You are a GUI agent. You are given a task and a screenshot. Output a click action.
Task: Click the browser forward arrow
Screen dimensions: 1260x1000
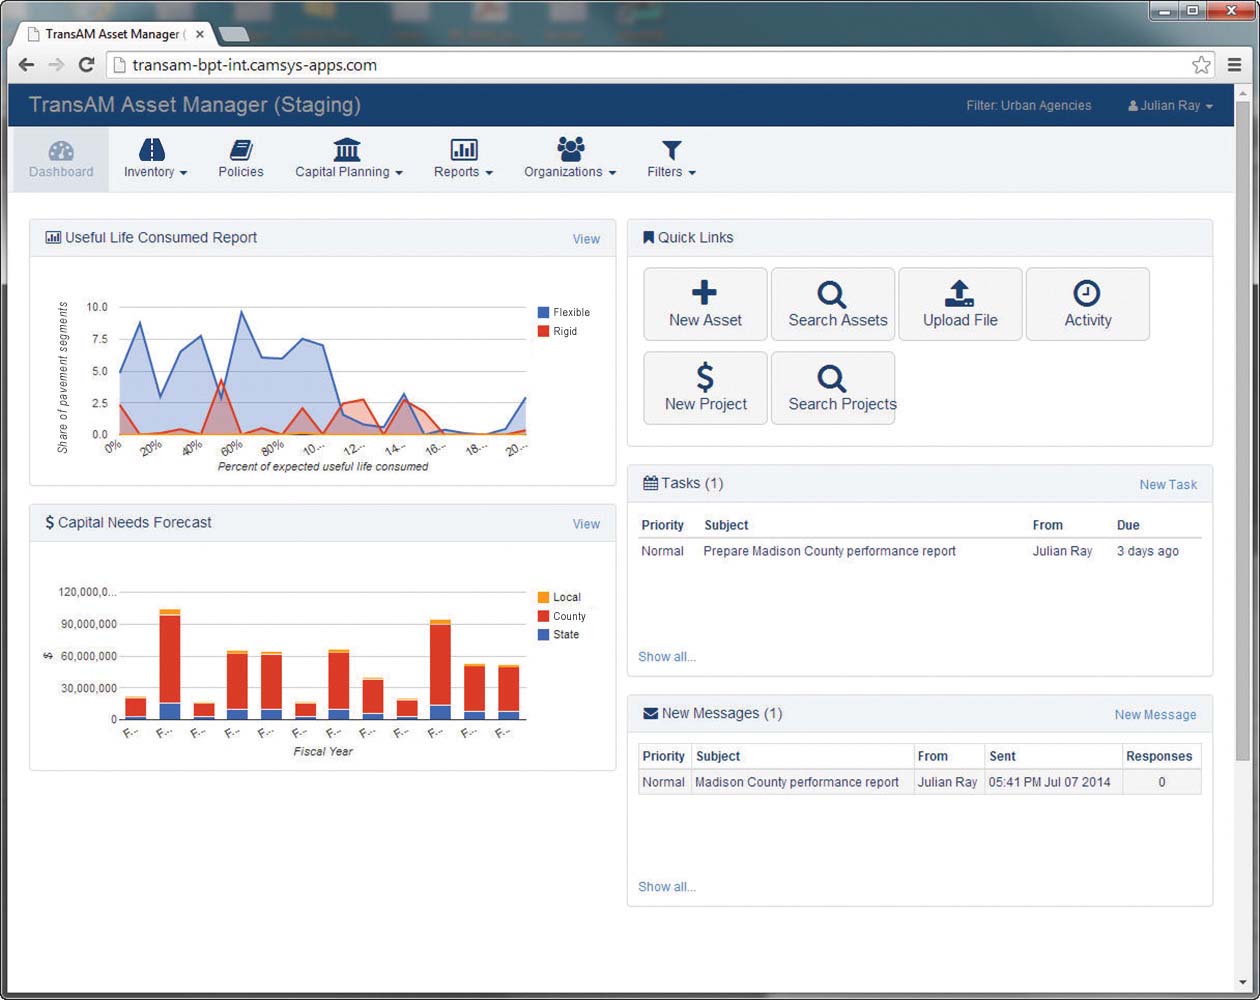56,65
